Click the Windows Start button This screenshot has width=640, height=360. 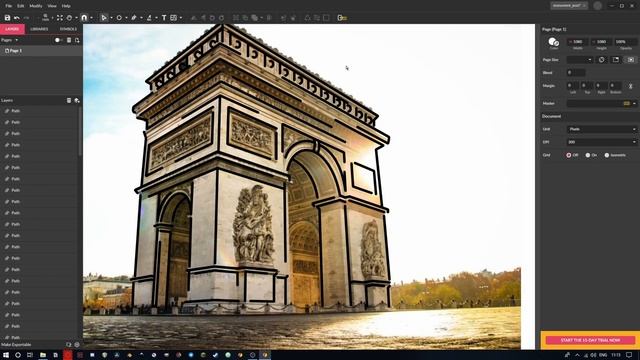pyautogui.click(x=6, y=355)
